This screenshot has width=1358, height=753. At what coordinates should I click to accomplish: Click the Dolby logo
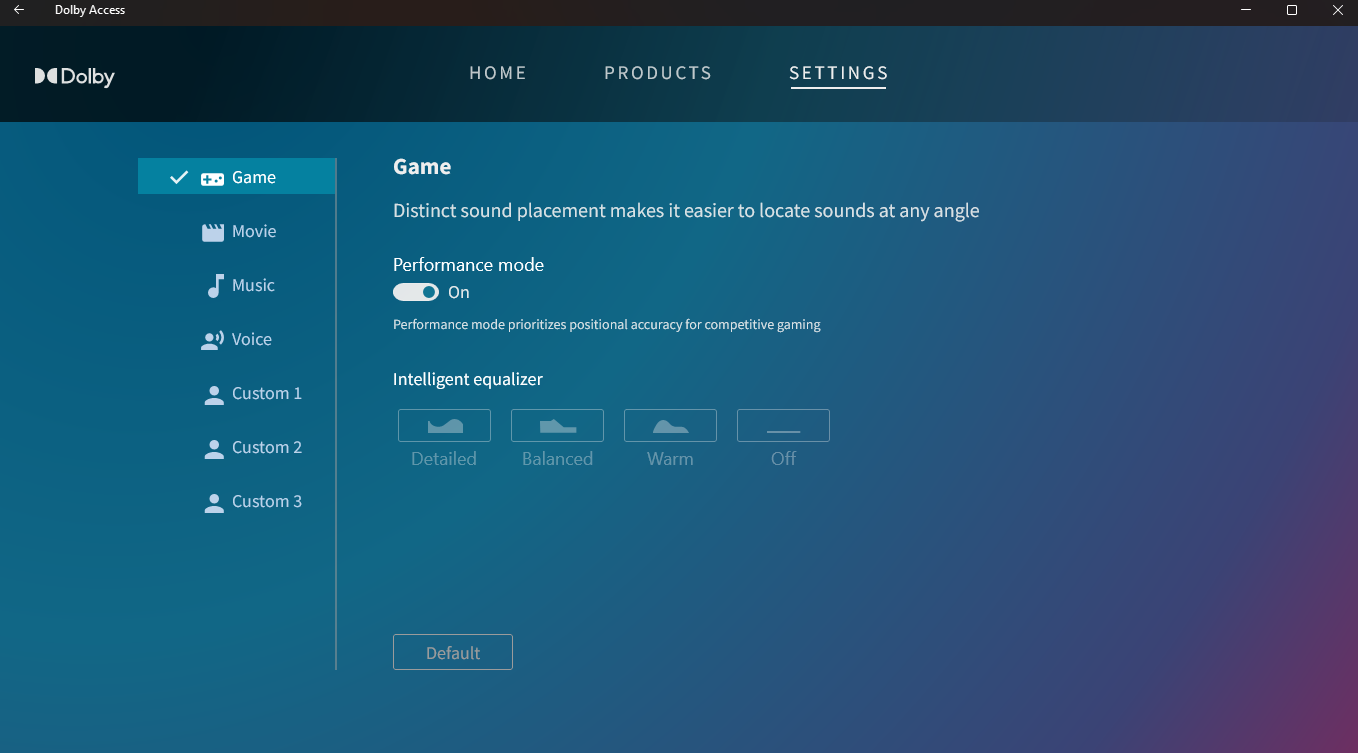point(75,77)
